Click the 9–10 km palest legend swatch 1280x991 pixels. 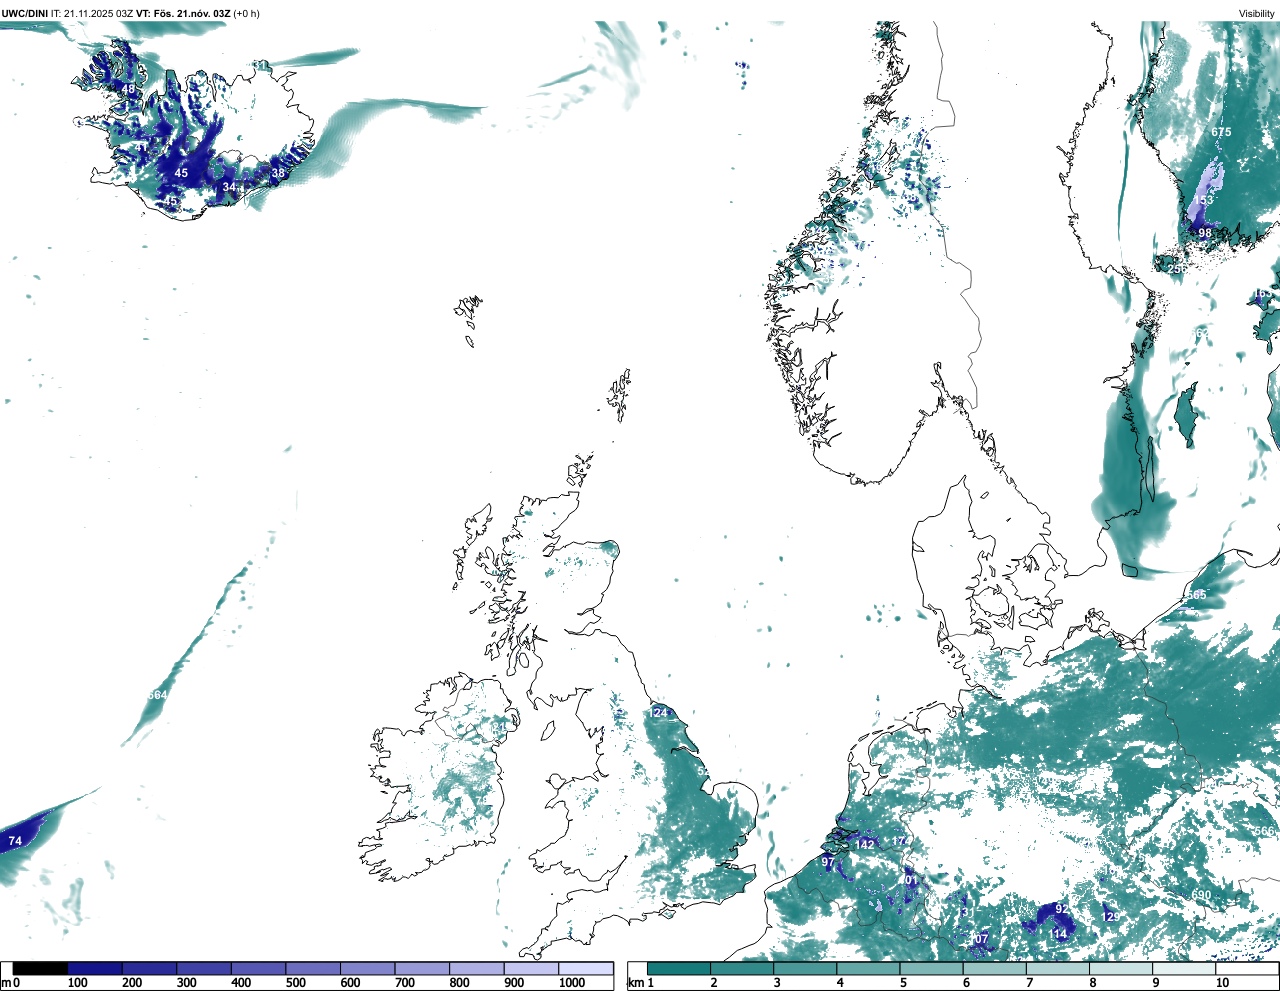coord(1185,969)
